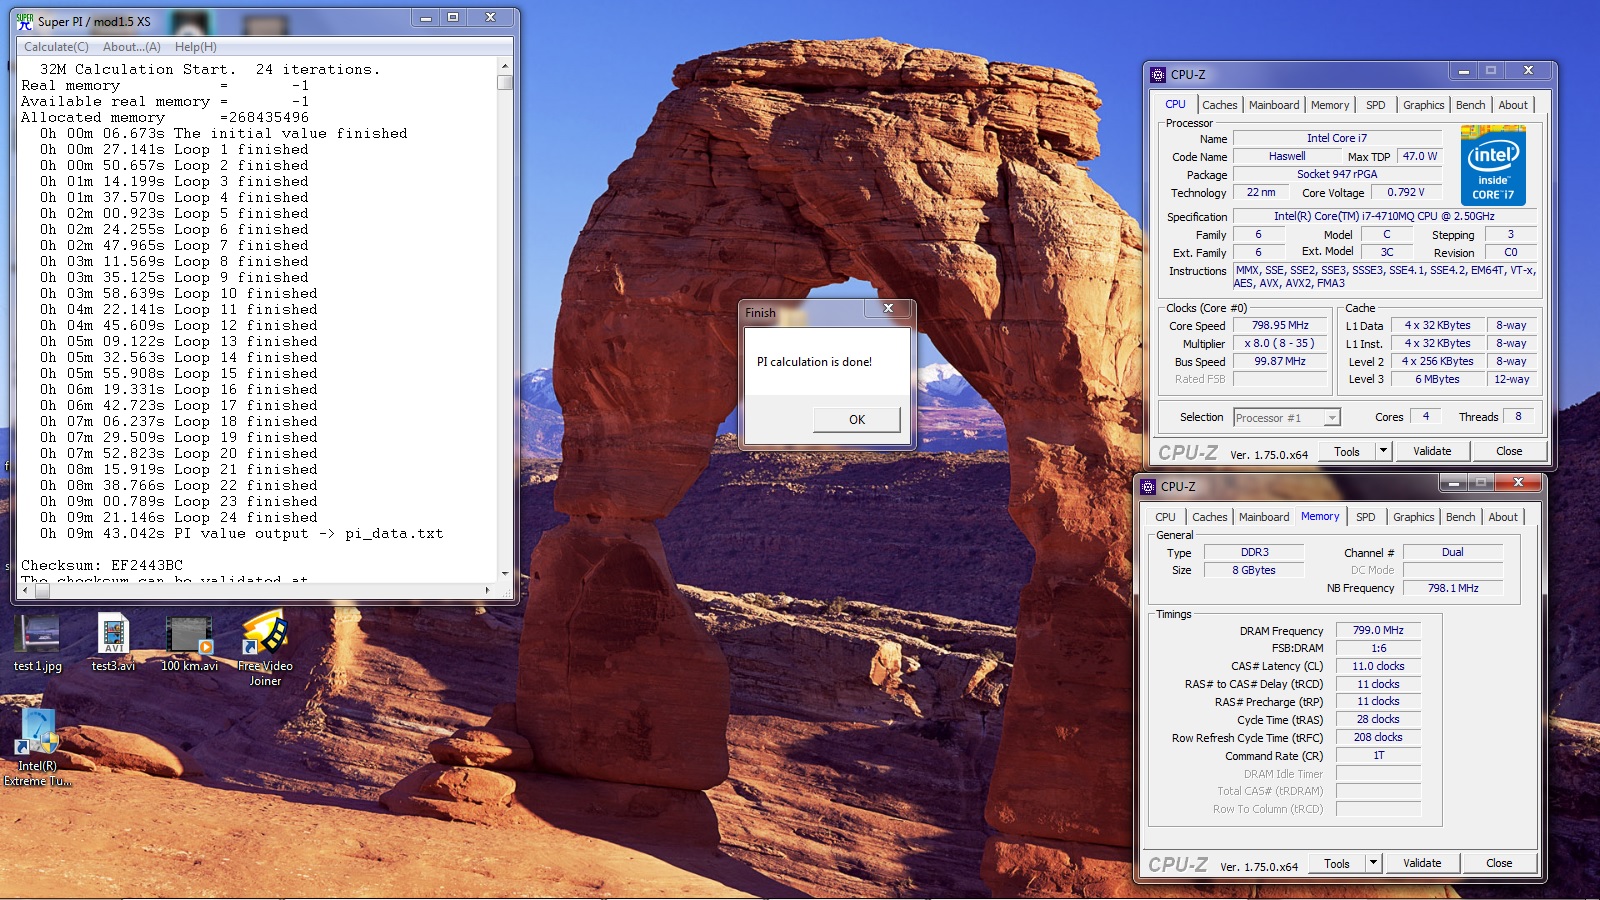Click Close button in lower CPU-Z
This screenshot has height=900, width=1600.
(1499, 863)
